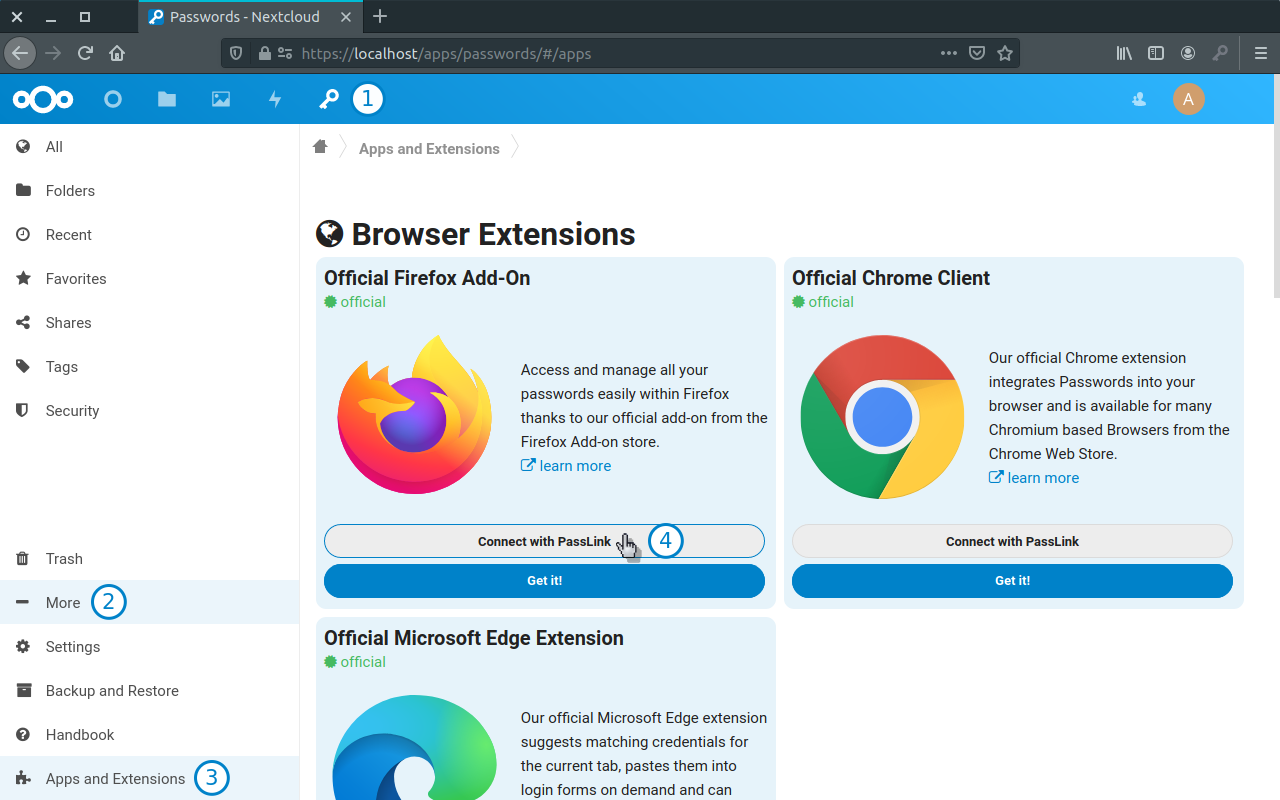The image size is (1280, 800).
Task: Click Apps and Extensions breadcrumb
Action: [x=429, y=148]
